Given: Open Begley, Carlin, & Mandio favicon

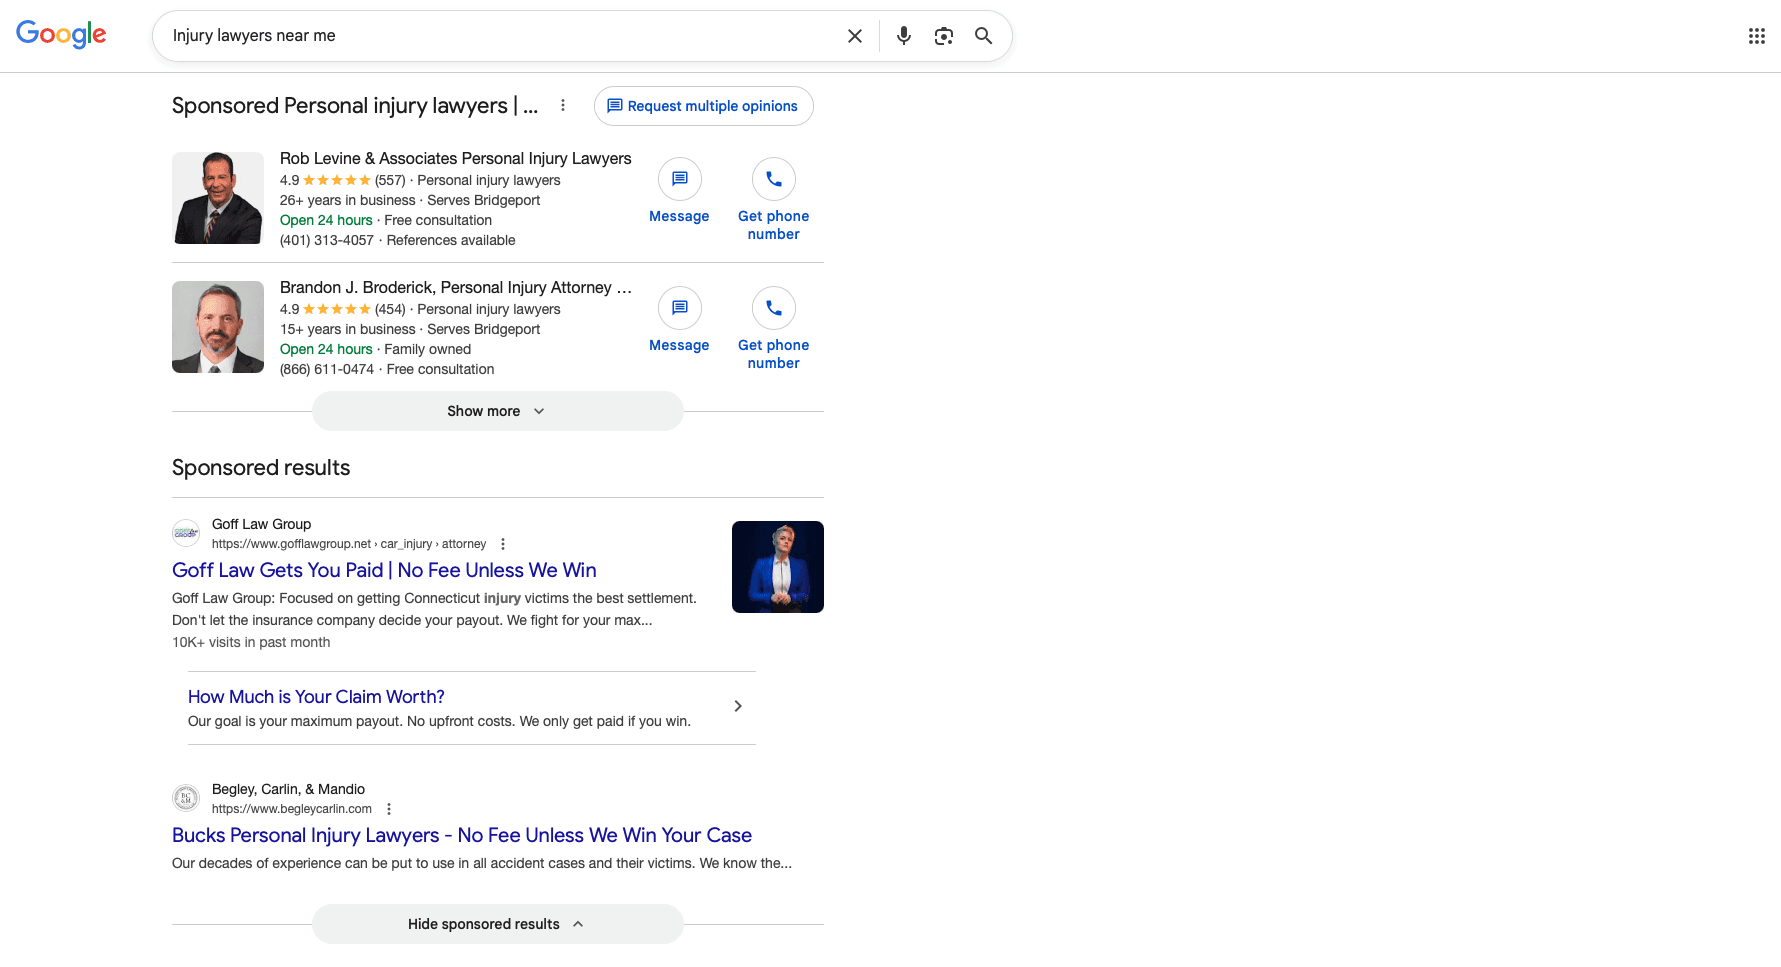Looking at the screenshot, I should pyautogui.click(x=186, y=798).
